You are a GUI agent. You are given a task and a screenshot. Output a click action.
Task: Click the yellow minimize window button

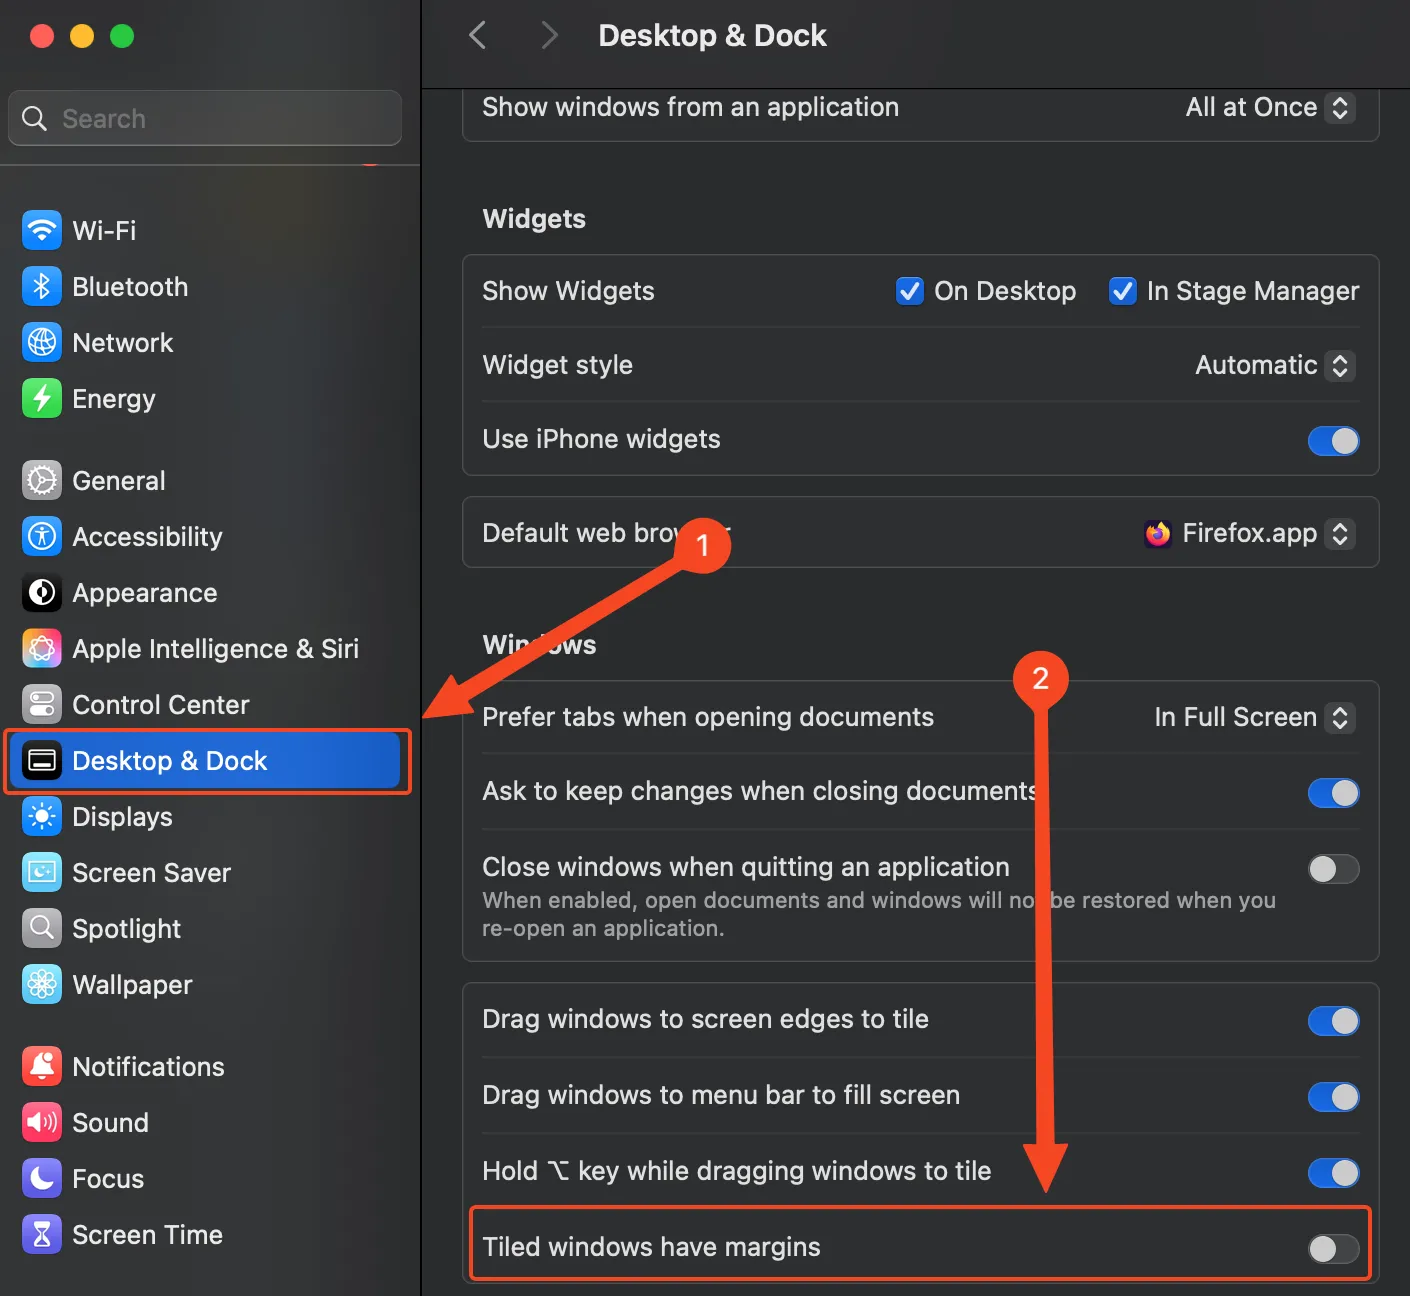coord(82,36)
